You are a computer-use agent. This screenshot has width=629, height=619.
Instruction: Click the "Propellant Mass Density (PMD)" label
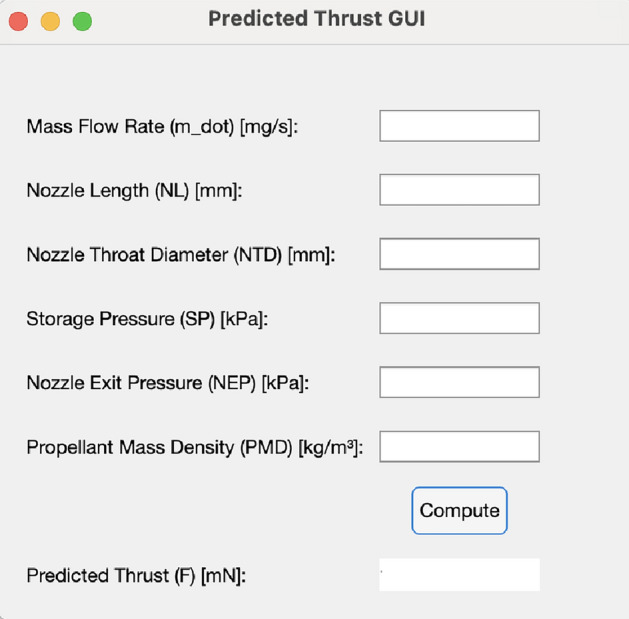(194, 447)
